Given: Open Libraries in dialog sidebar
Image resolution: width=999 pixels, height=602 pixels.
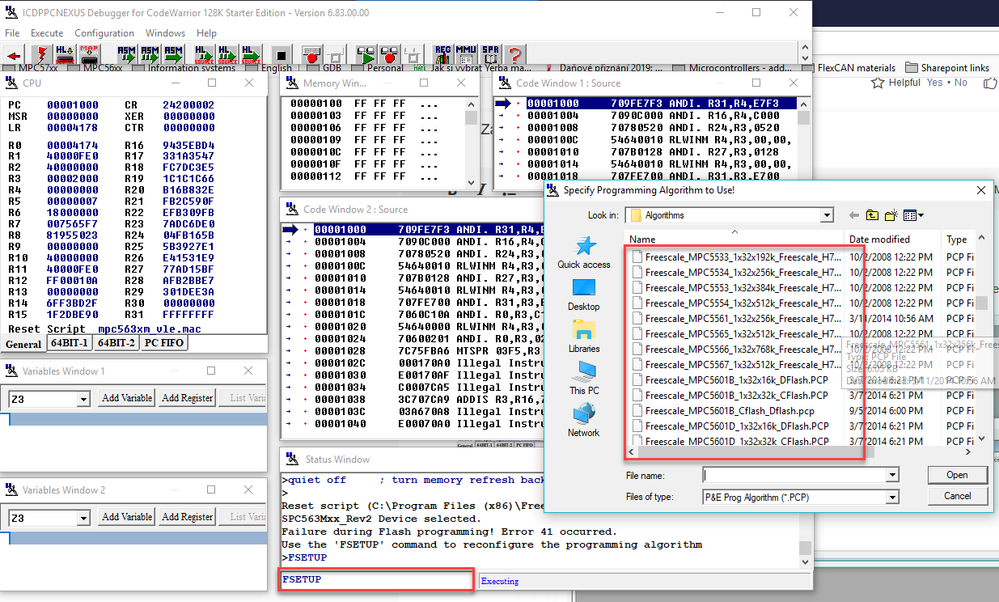Looking at the screenshot, I should [584, 337].
